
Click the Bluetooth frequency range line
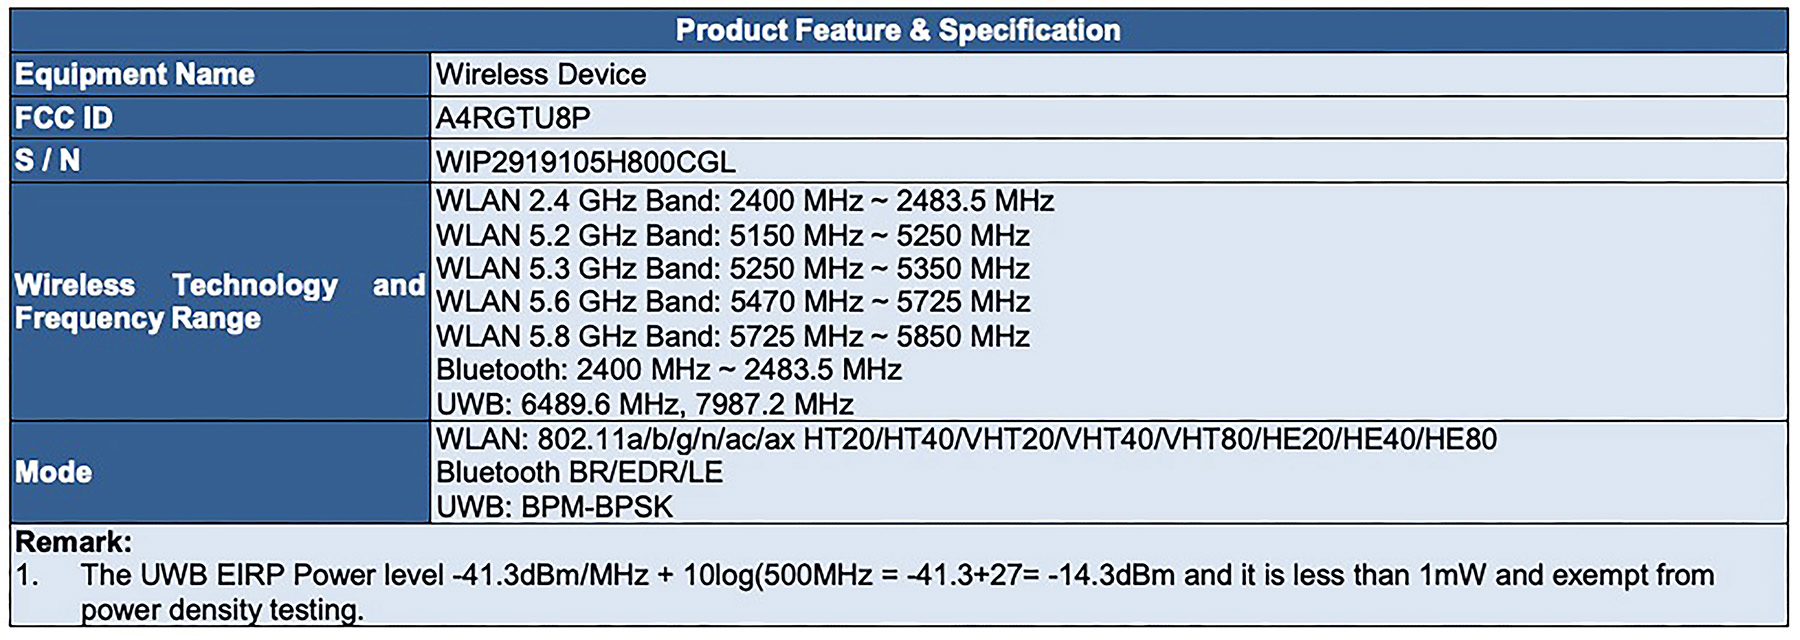pos(669,370)
